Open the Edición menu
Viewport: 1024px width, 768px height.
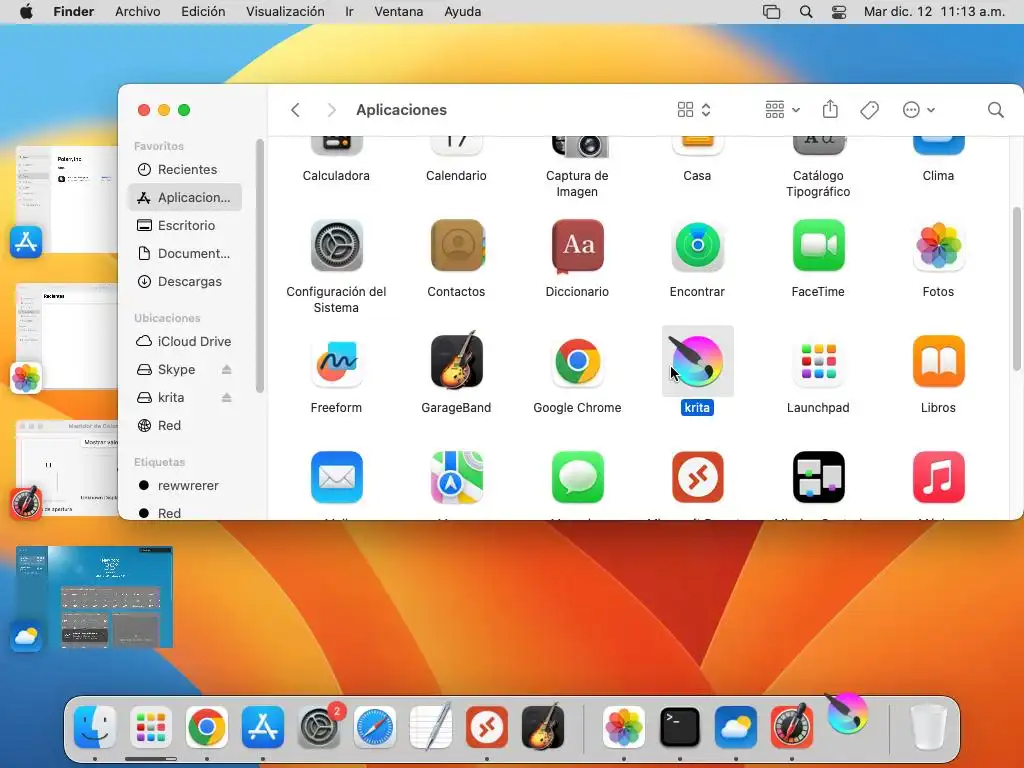click(x=203, y=12)
